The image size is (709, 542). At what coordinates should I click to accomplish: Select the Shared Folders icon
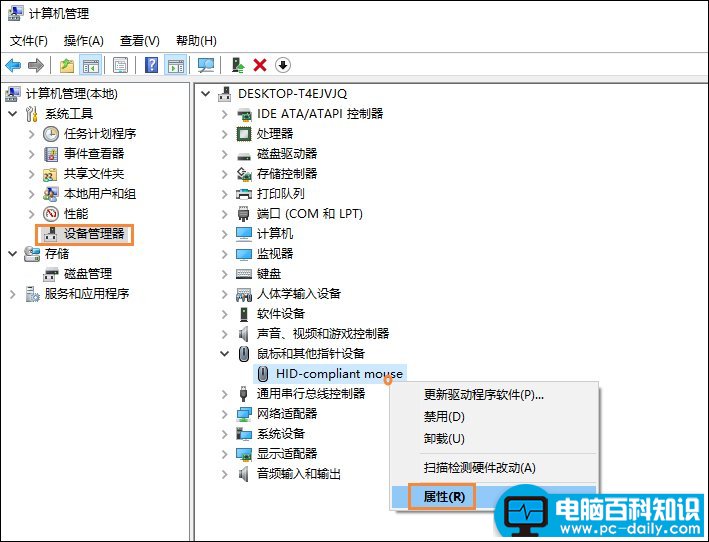(x=51, y=174)
